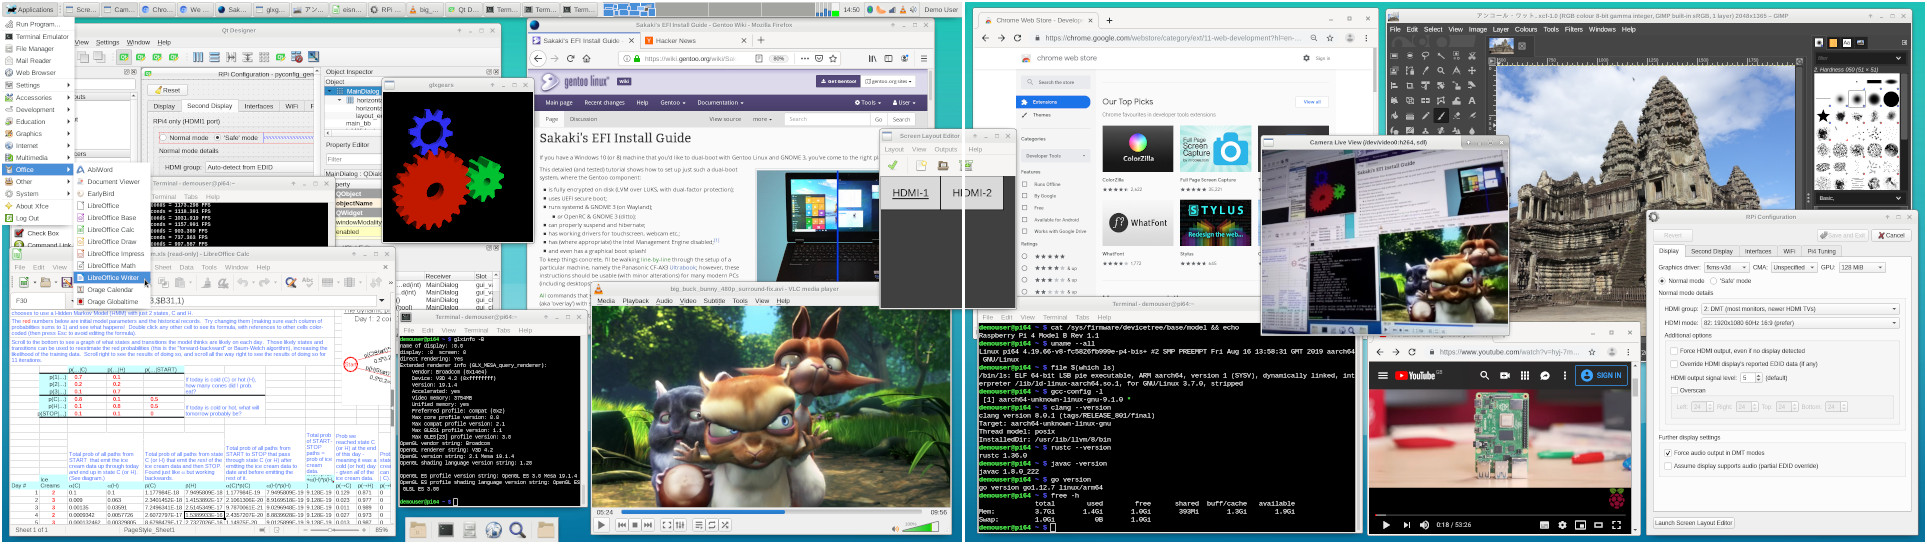Reload the Gentoo wiki page in Firefox
The height and width of the screenshot is (544, 1927).
pos(569,58)
